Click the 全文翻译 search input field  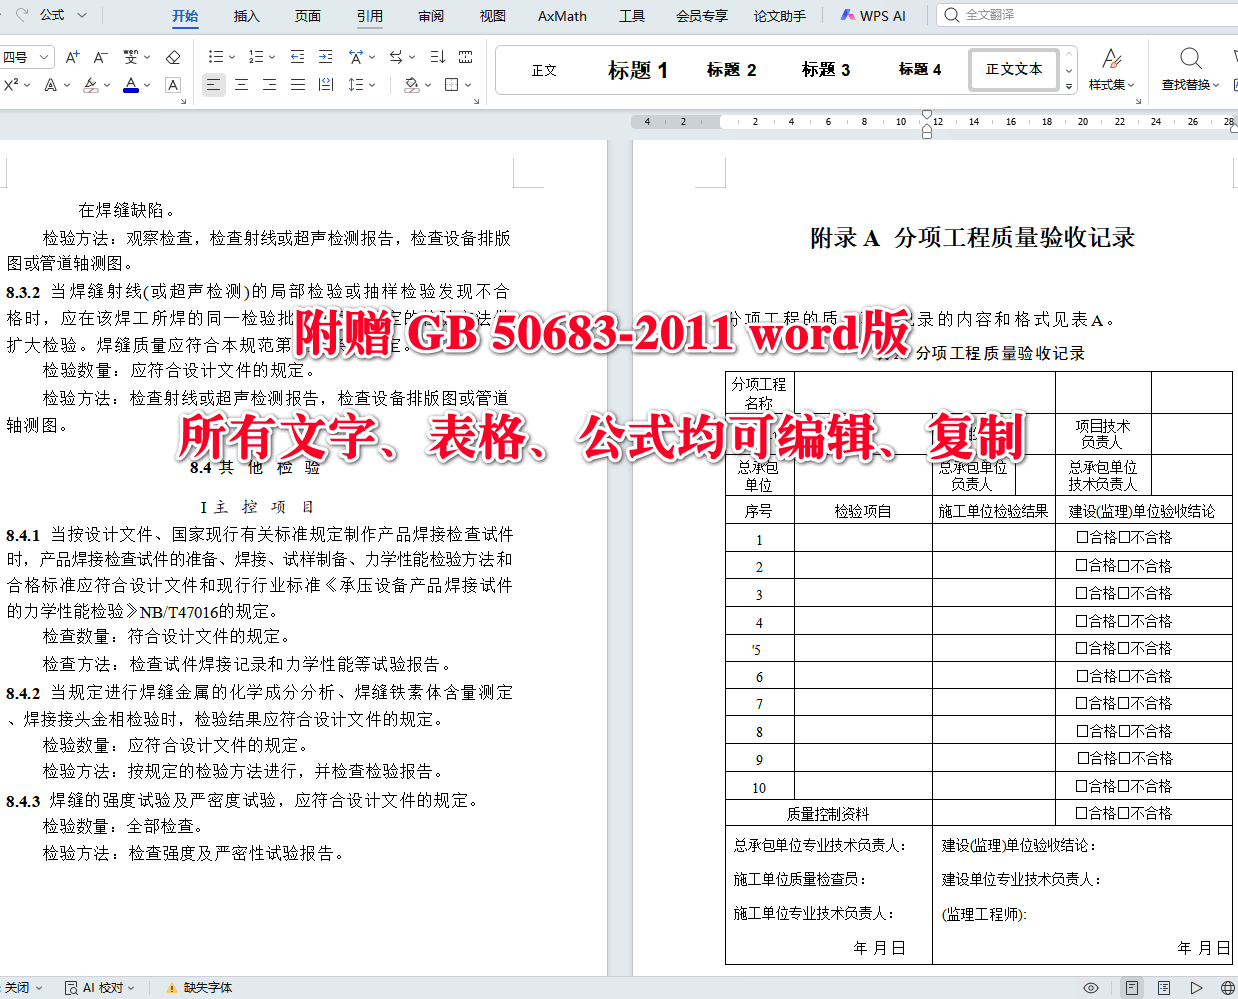1090,15
